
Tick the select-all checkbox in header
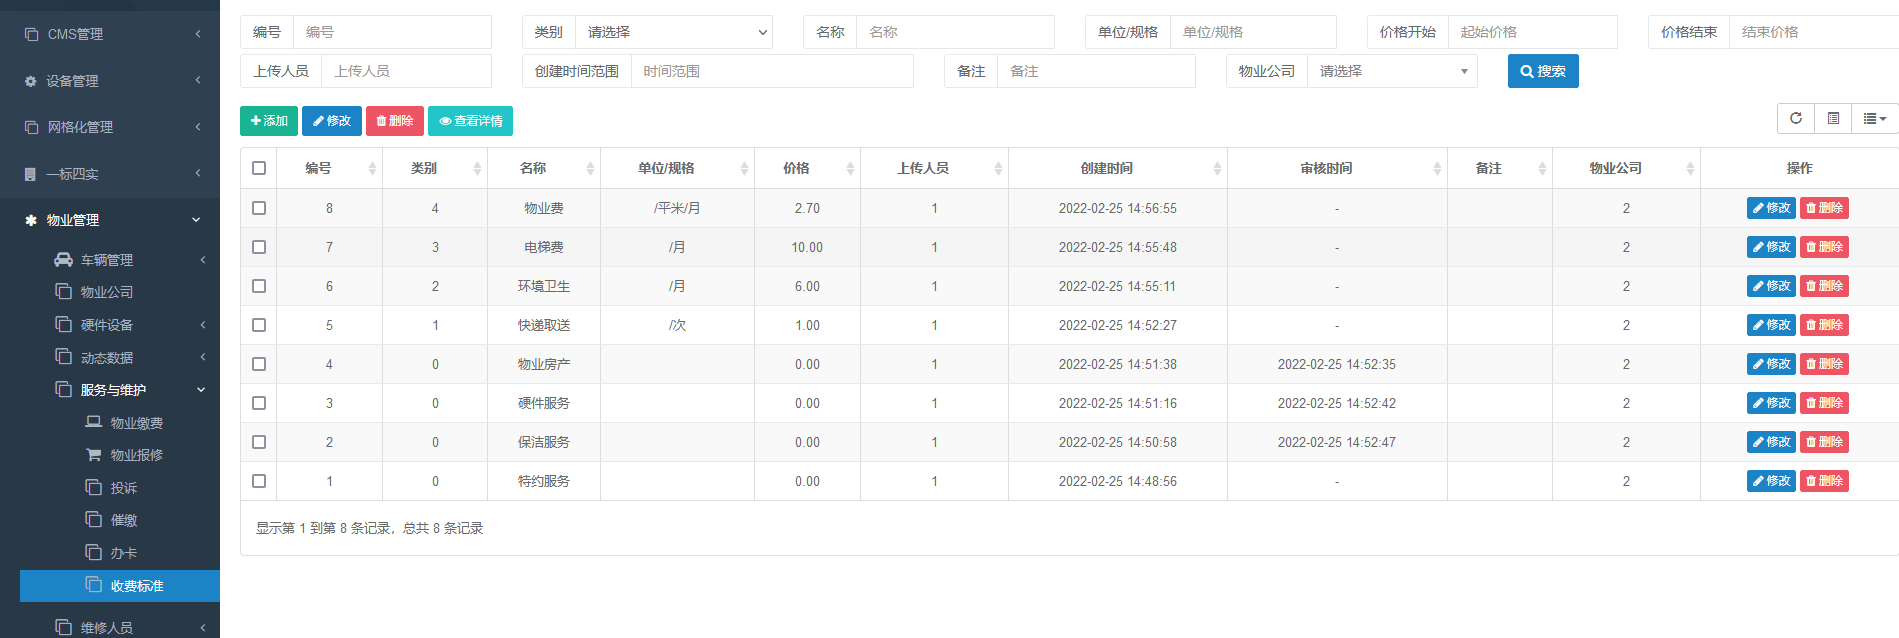click(259, 168)
